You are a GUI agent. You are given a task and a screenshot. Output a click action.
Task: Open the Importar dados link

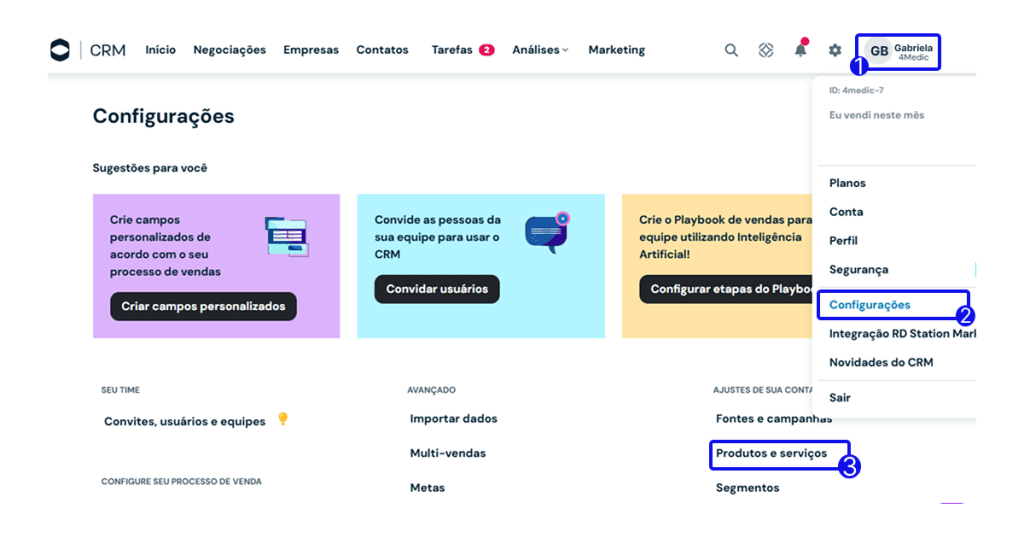453,419
